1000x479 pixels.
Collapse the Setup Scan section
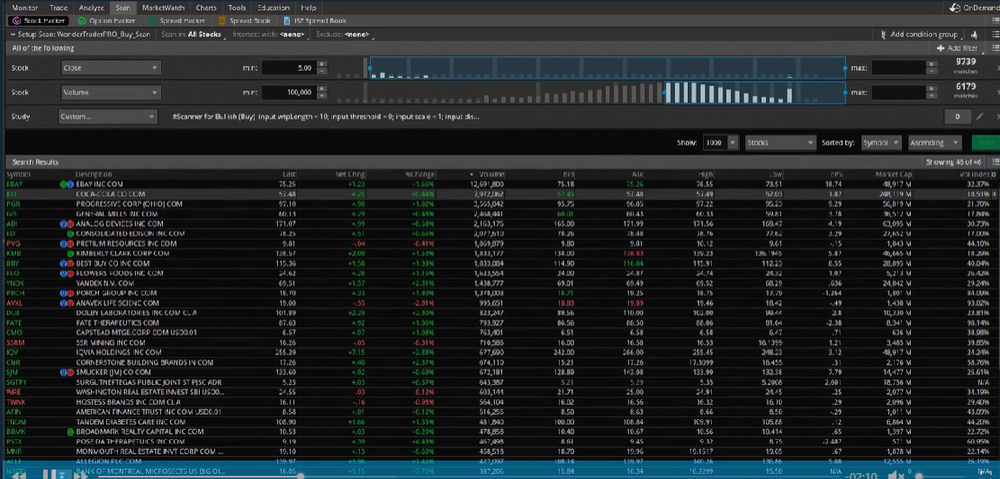coord(13,34)
